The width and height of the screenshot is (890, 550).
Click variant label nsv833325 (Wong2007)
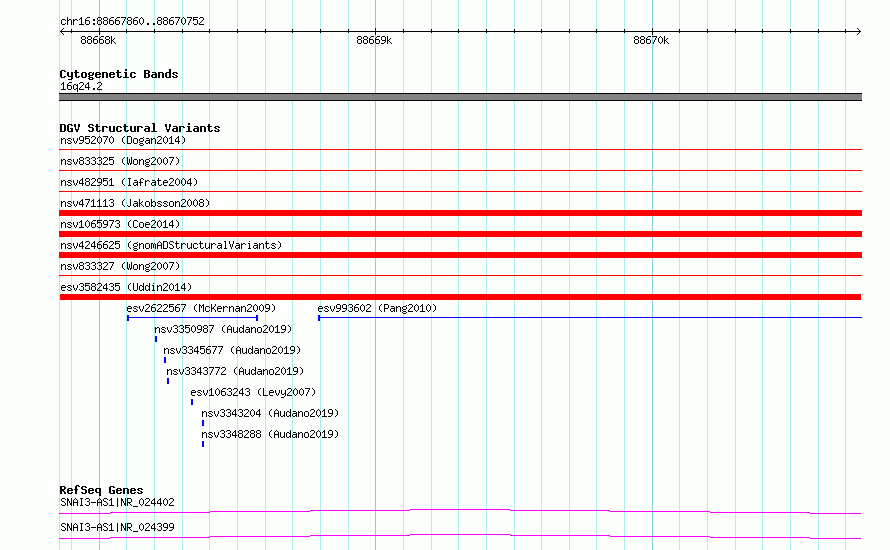120,161
